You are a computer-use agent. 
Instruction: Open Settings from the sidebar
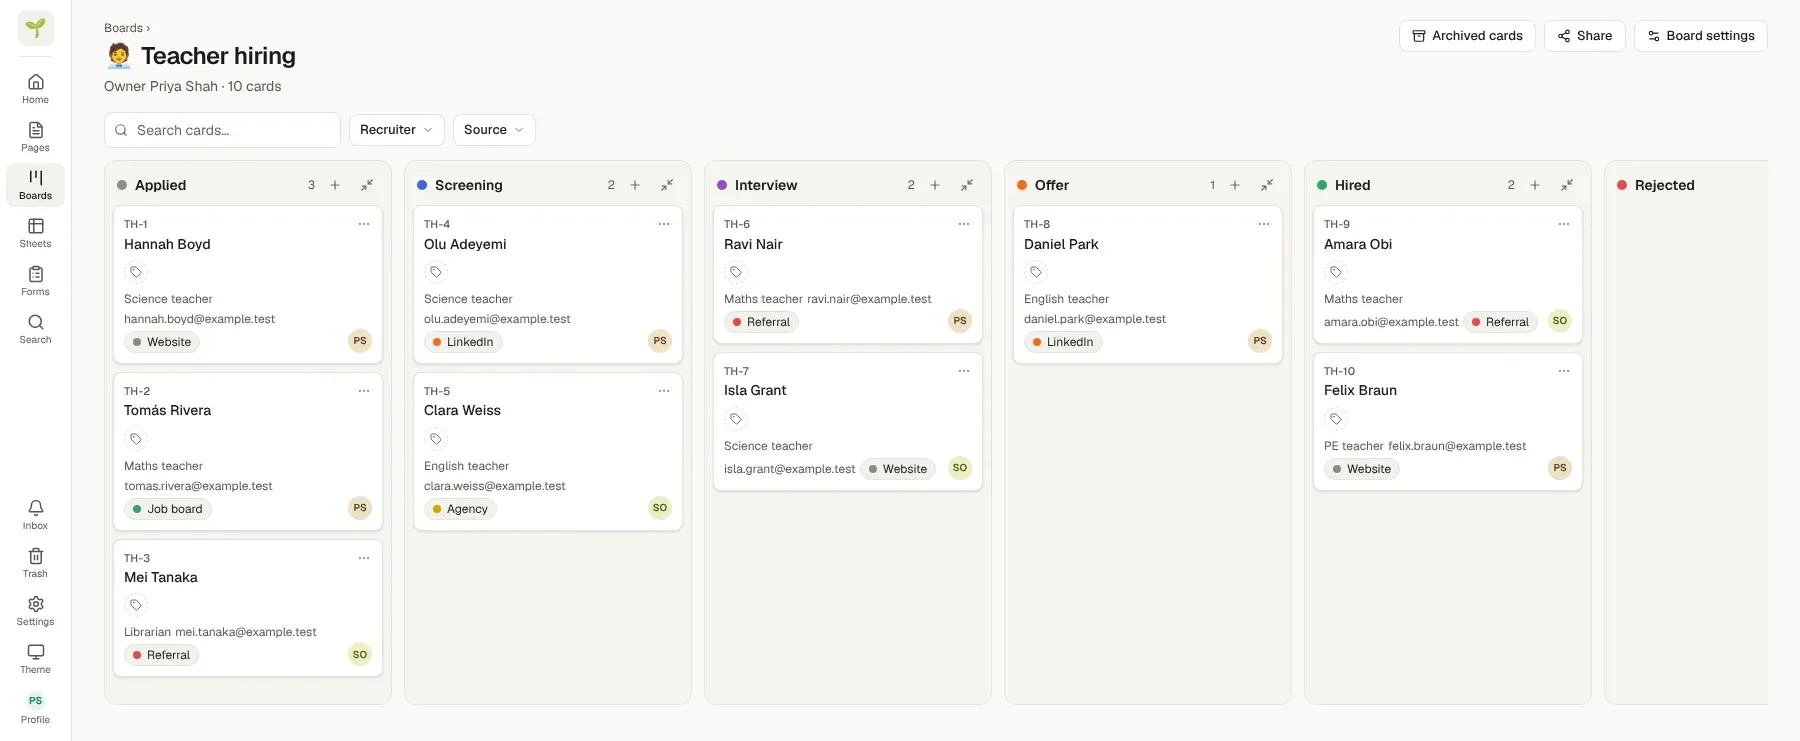35,611
